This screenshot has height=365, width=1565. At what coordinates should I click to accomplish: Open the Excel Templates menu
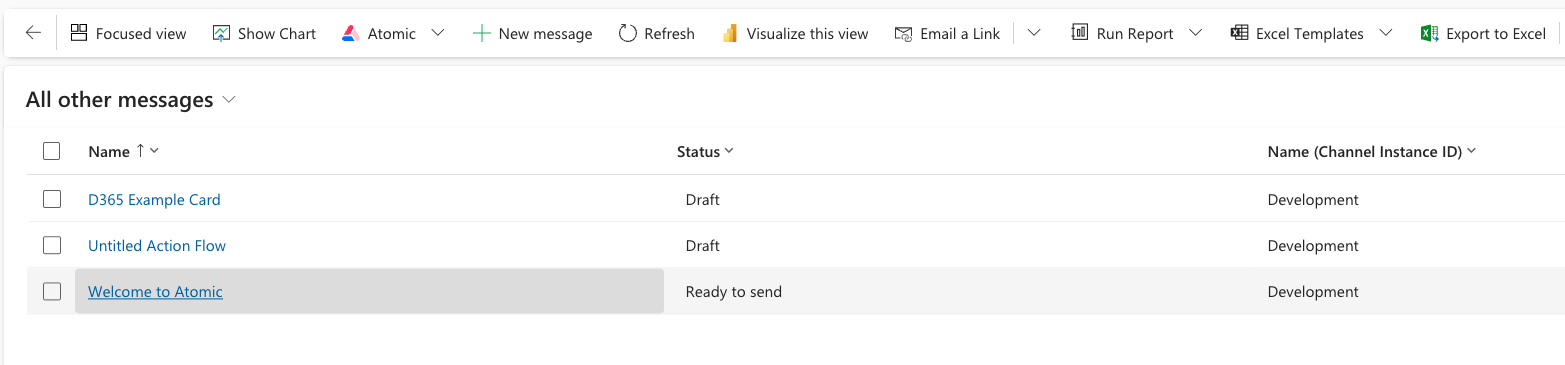tap(1311, 33)
